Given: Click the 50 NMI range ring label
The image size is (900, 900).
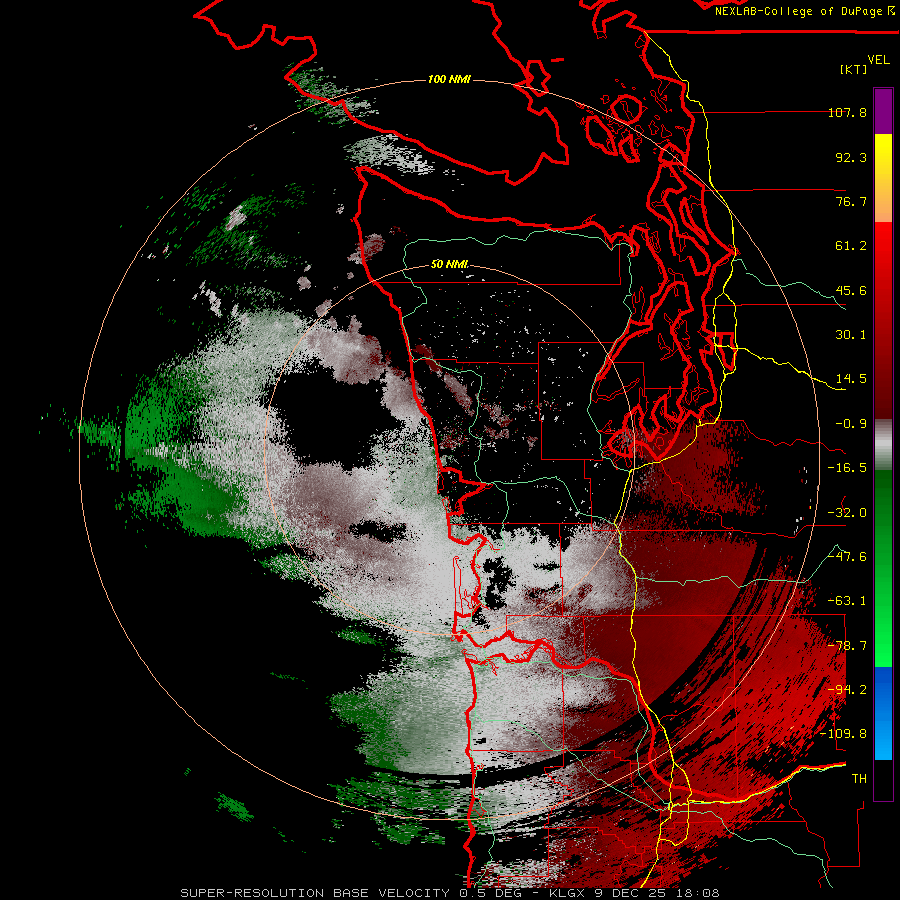Looking at the screenshot, I should (x=449, y=264).
